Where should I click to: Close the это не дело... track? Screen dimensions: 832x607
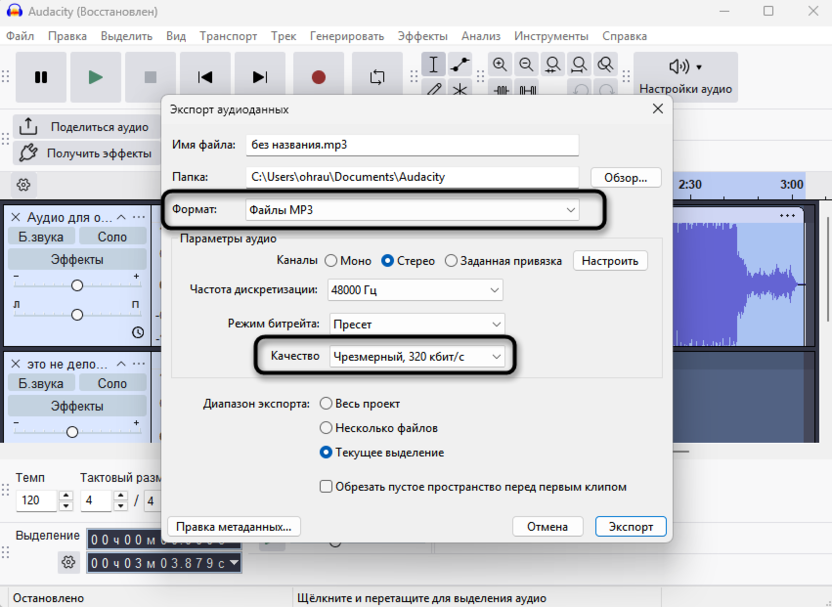click(x=15, y=363)
